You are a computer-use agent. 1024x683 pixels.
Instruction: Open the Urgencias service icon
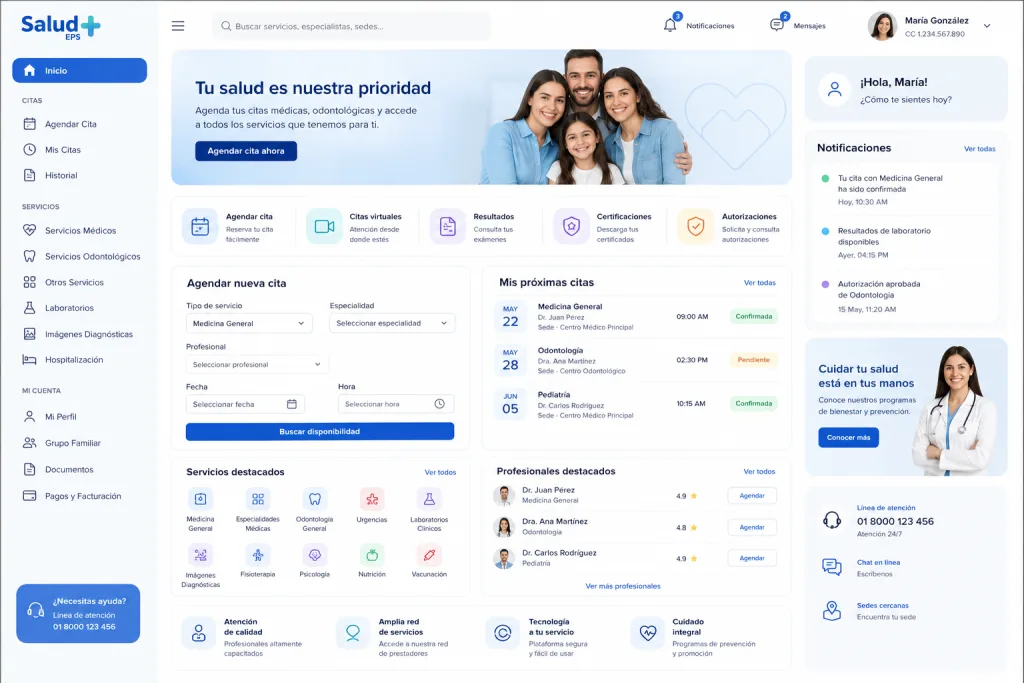pos(372,500)
